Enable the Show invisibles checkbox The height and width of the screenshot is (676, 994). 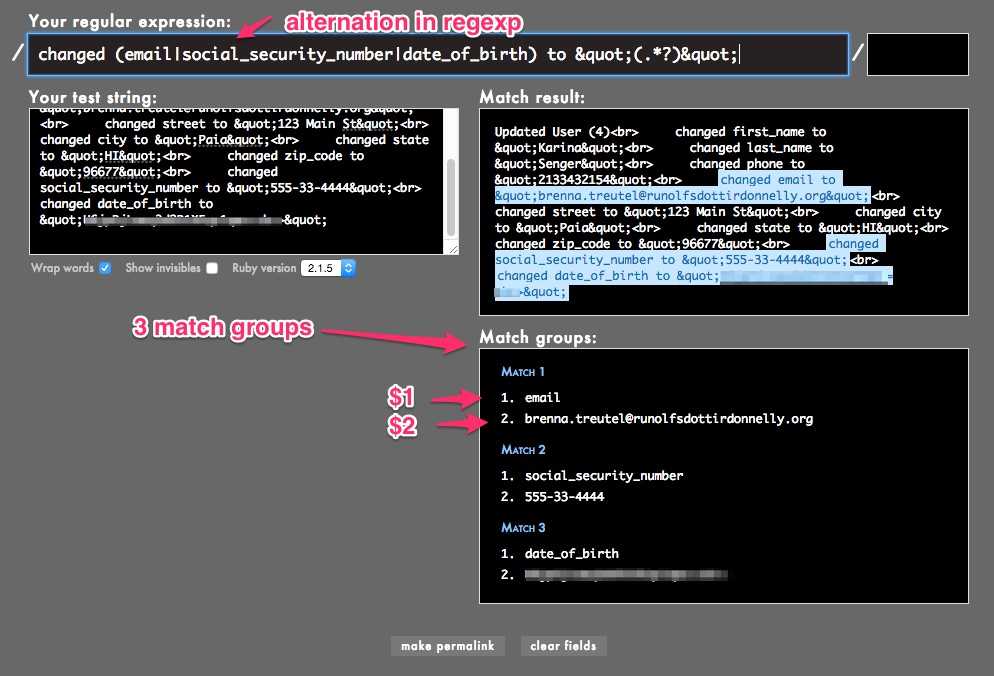211,268
